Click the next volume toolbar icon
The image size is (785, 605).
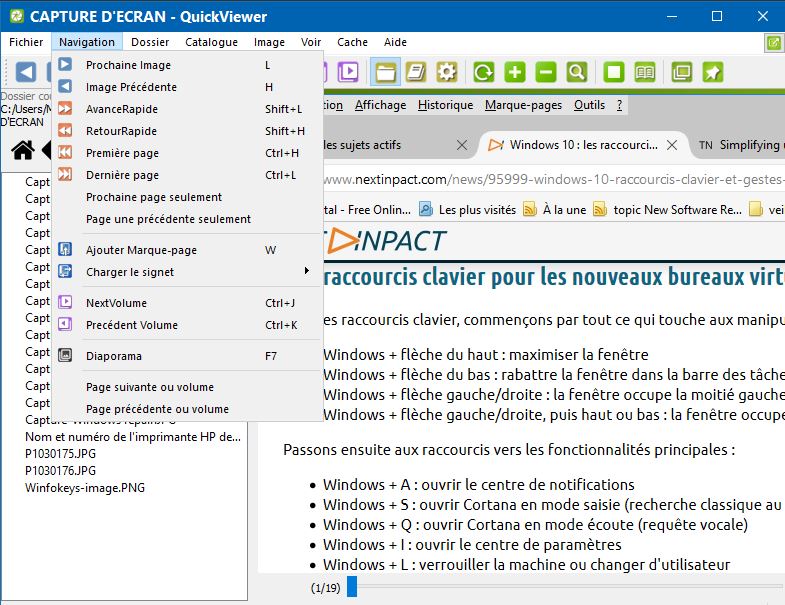pos(348,72)
